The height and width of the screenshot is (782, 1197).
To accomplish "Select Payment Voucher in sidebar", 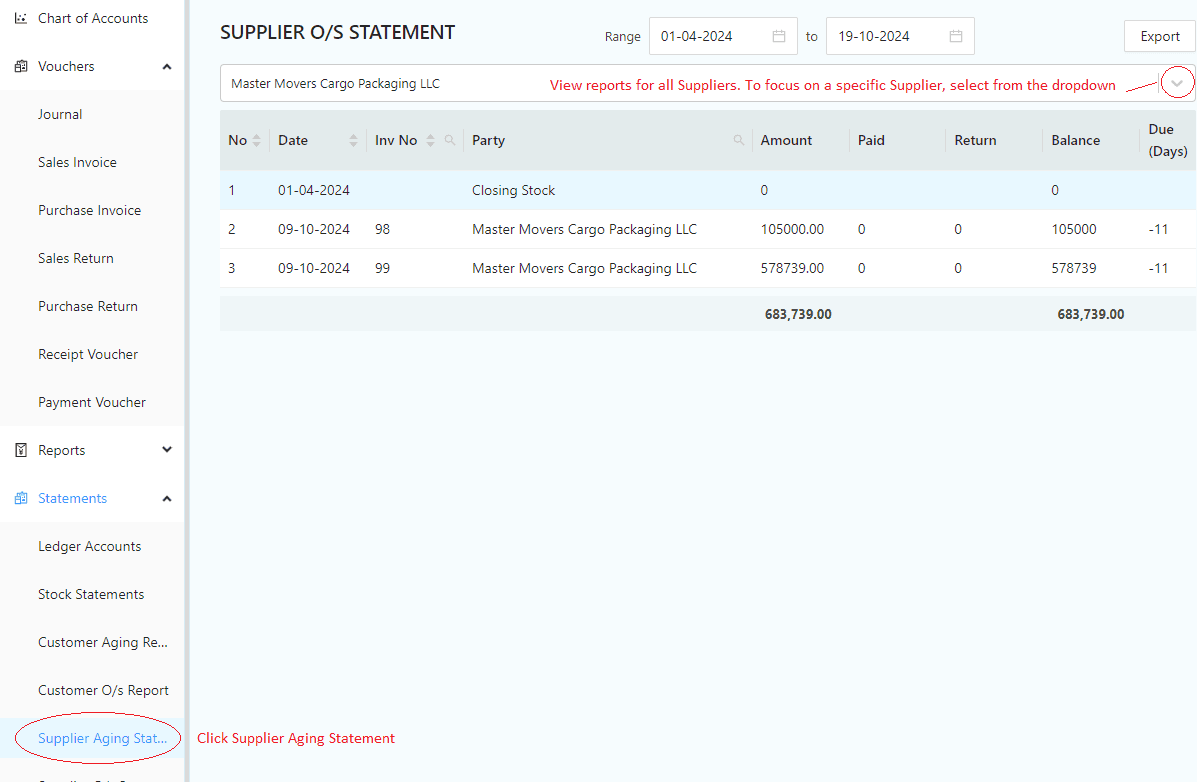I will [x=92, y=403].
